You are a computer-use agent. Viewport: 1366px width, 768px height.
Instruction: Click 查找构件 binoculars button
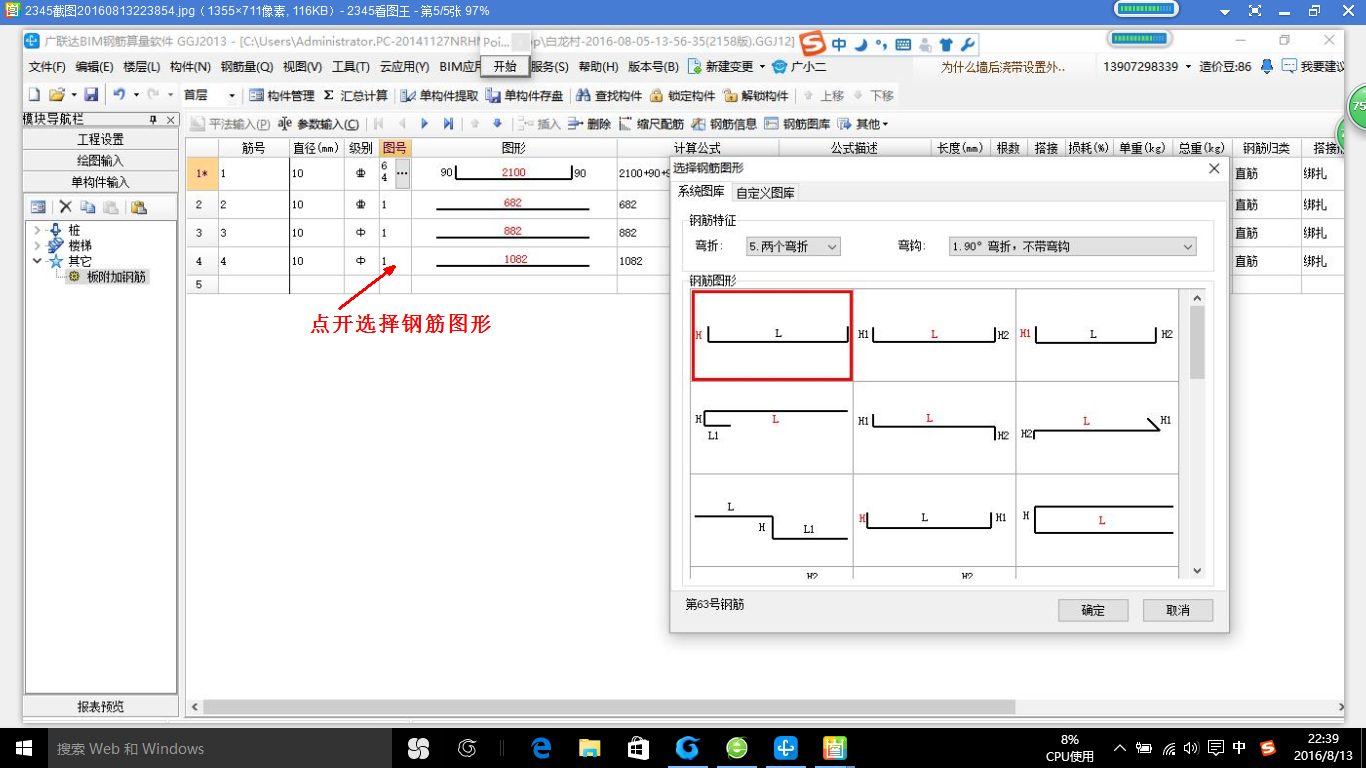click(x=609, y=96)
